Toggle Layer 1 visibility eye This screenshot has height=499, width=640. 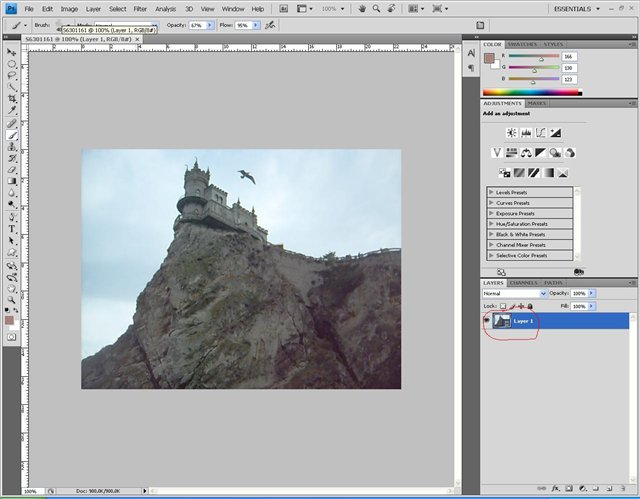pos(487,321)
